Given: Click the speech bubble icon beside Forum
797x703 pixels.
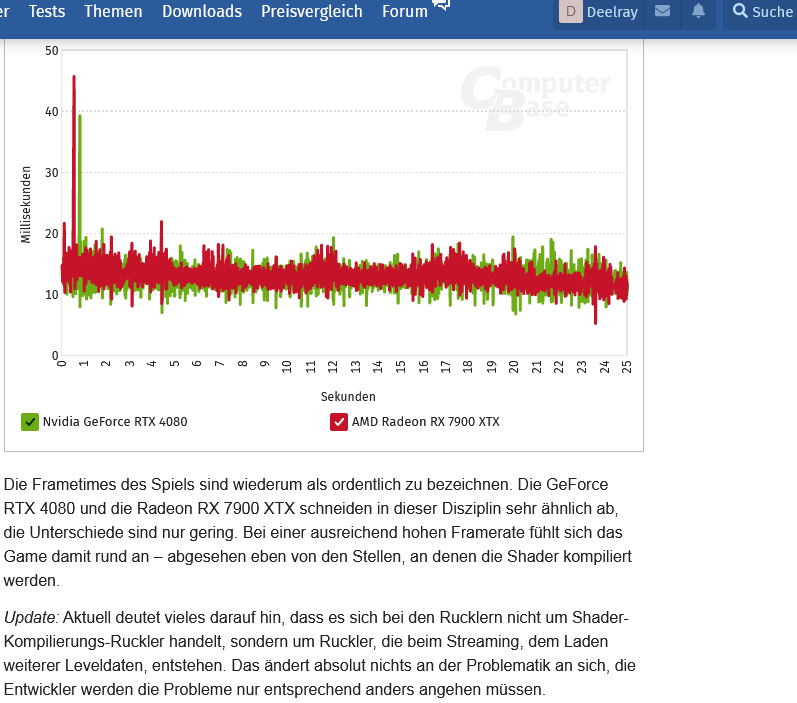Looking at the screenshot, I should (441, 5).
